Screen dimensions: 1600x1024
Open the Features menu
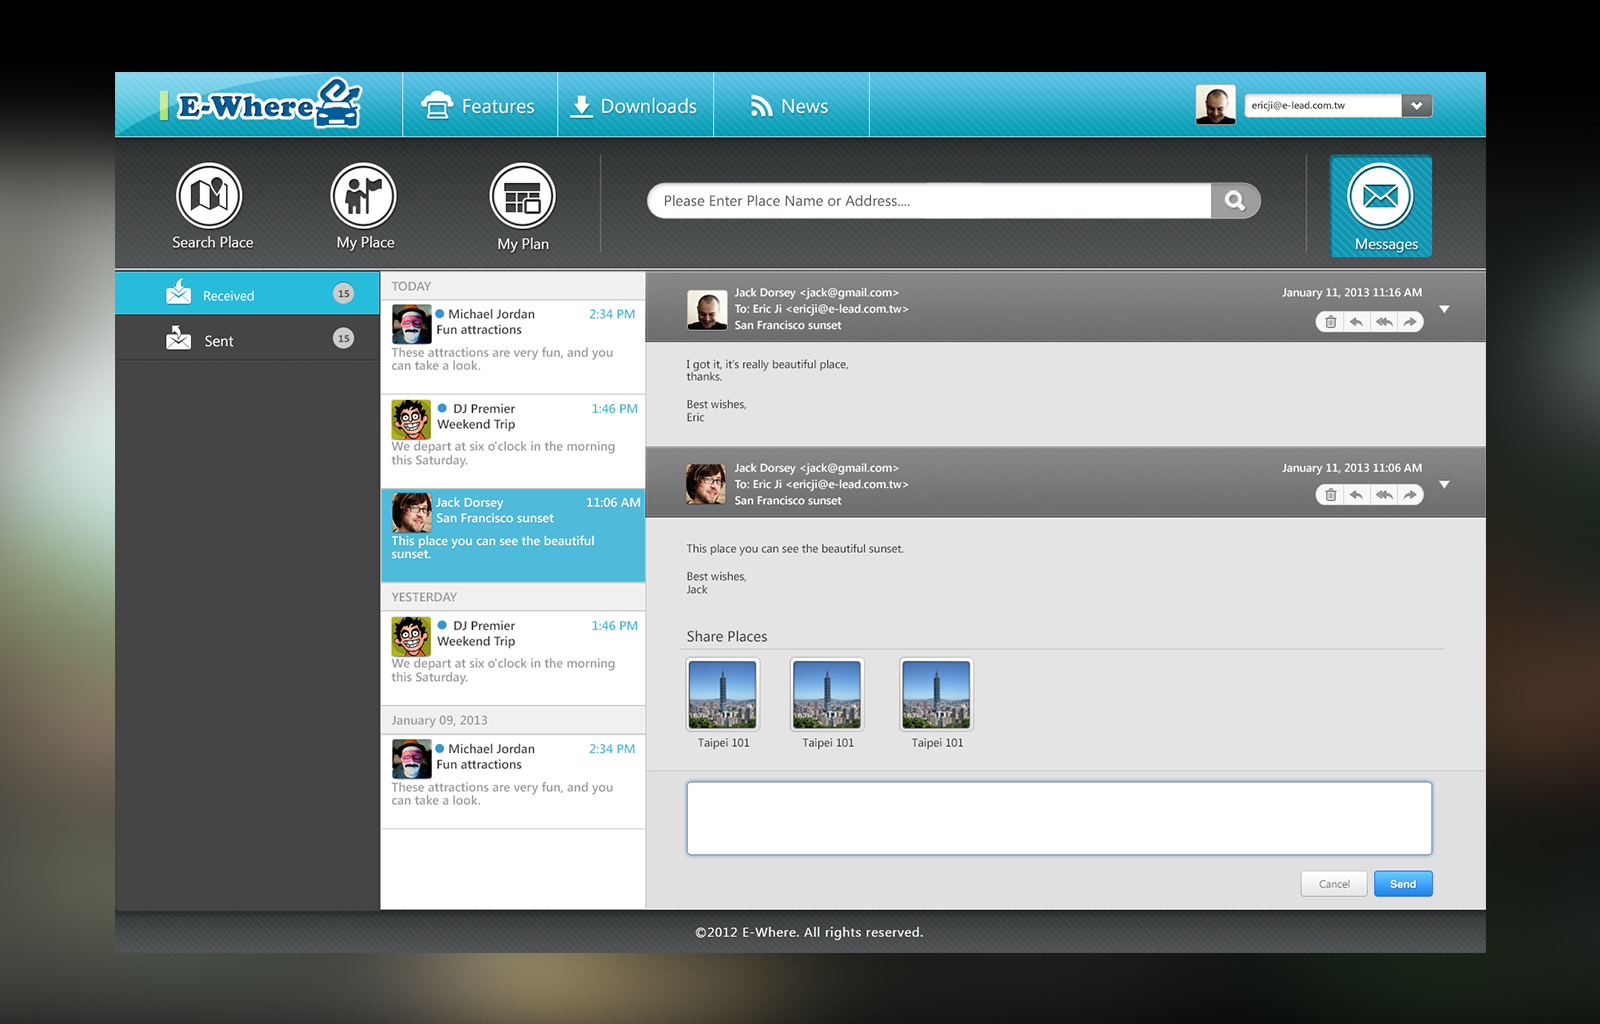pyautogui.click(x=479, y=106)
